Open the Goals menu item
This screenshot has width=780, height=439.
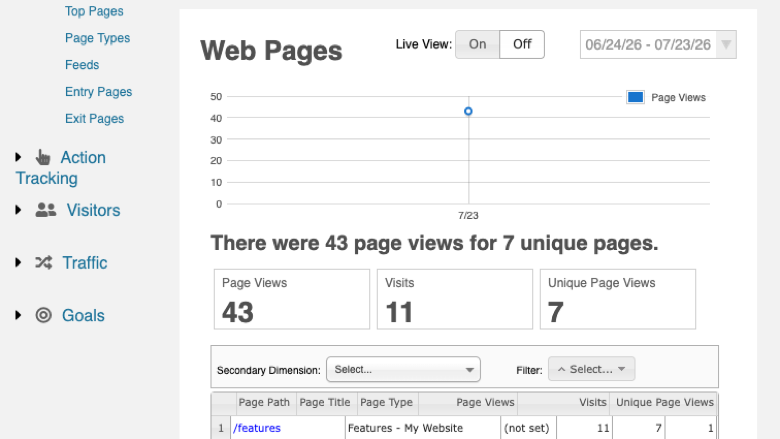(83, 315)
